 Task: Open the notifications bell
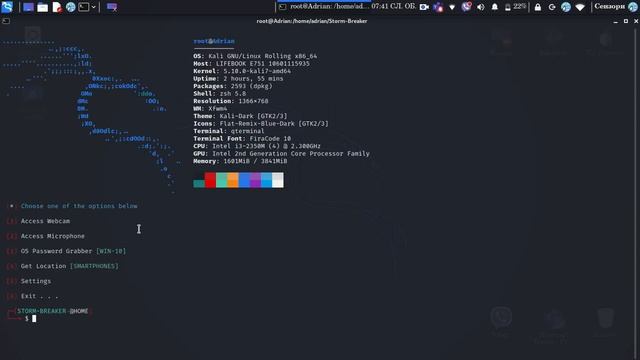pos(495,7)
